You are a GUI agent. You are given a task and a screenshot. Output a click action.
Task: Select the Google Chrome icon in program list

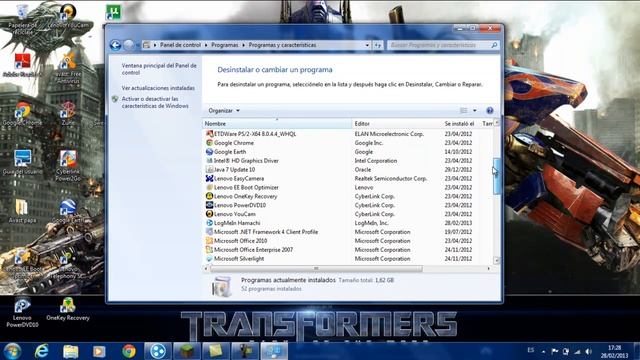pyautogui.click(x=209, y=143)
